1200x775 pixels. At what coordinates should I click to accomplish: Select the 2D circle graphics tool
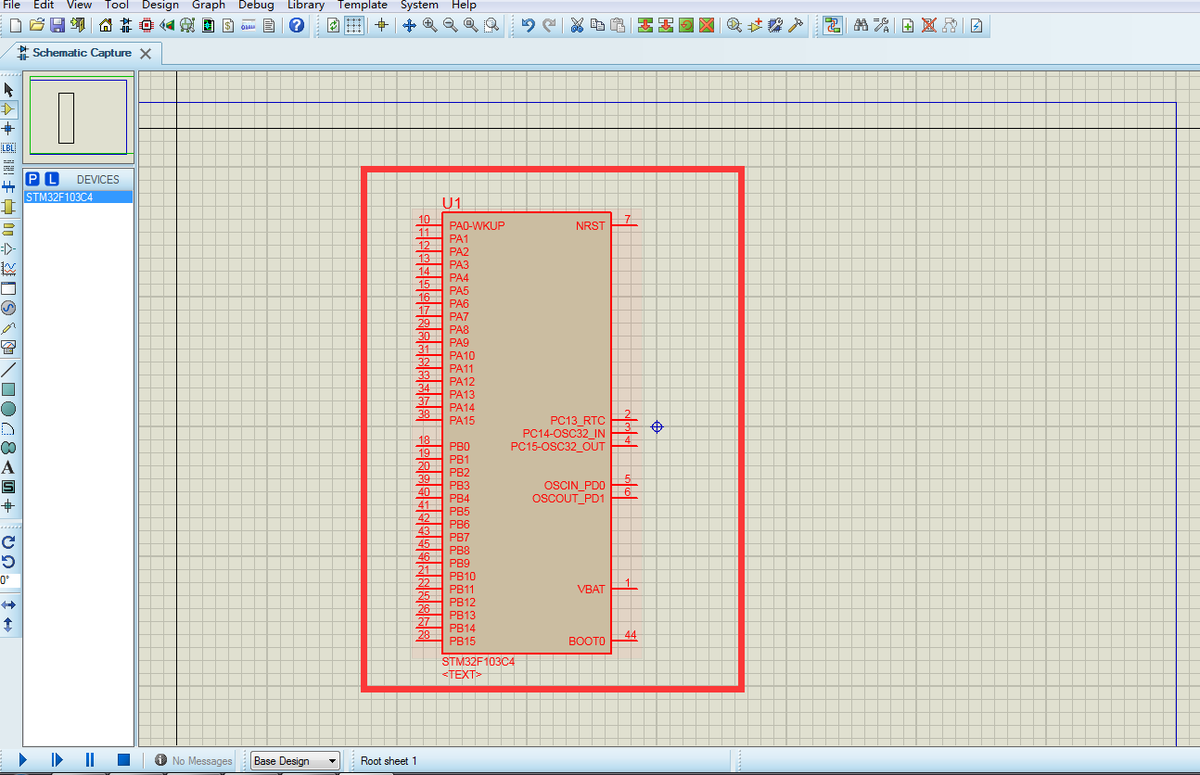click(9, 408)
